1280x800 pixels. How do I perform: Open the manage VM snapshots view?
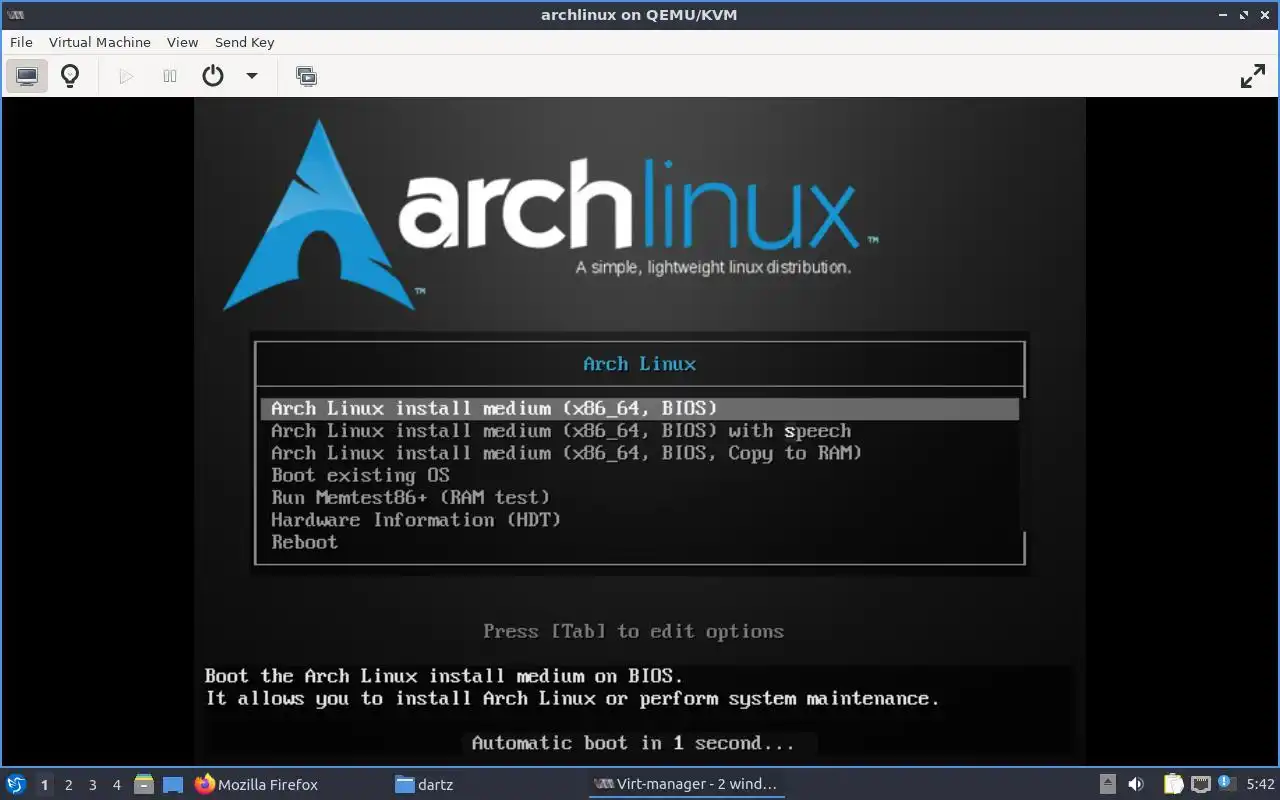307,76
